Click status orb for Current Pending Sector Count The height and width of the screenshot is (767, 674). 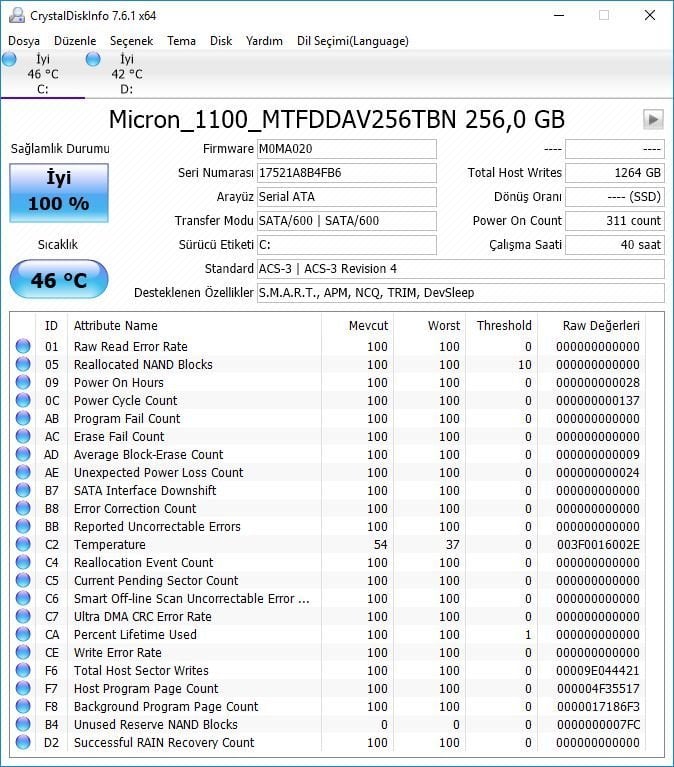(23, 580)
